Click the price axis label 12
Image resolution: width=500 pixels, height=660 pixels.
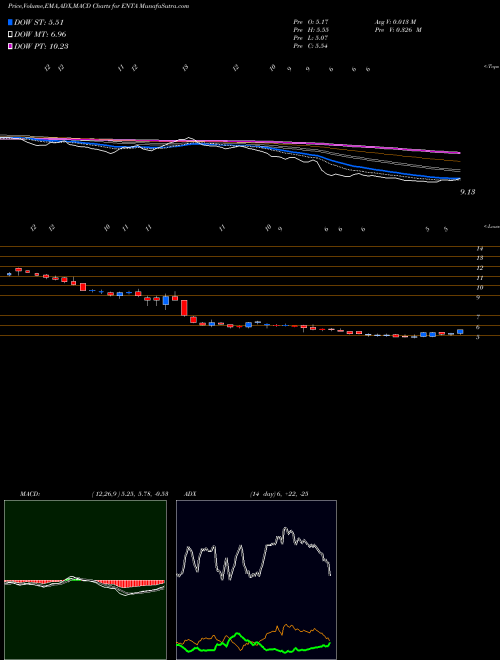coord(479,268)
